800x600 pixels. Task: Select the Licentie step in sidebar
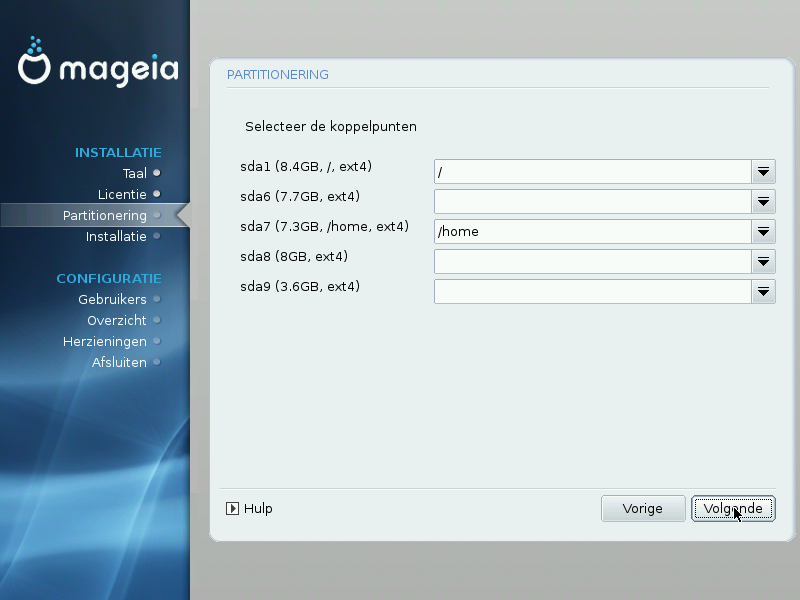pyautogui.click(x=122, y=194)
